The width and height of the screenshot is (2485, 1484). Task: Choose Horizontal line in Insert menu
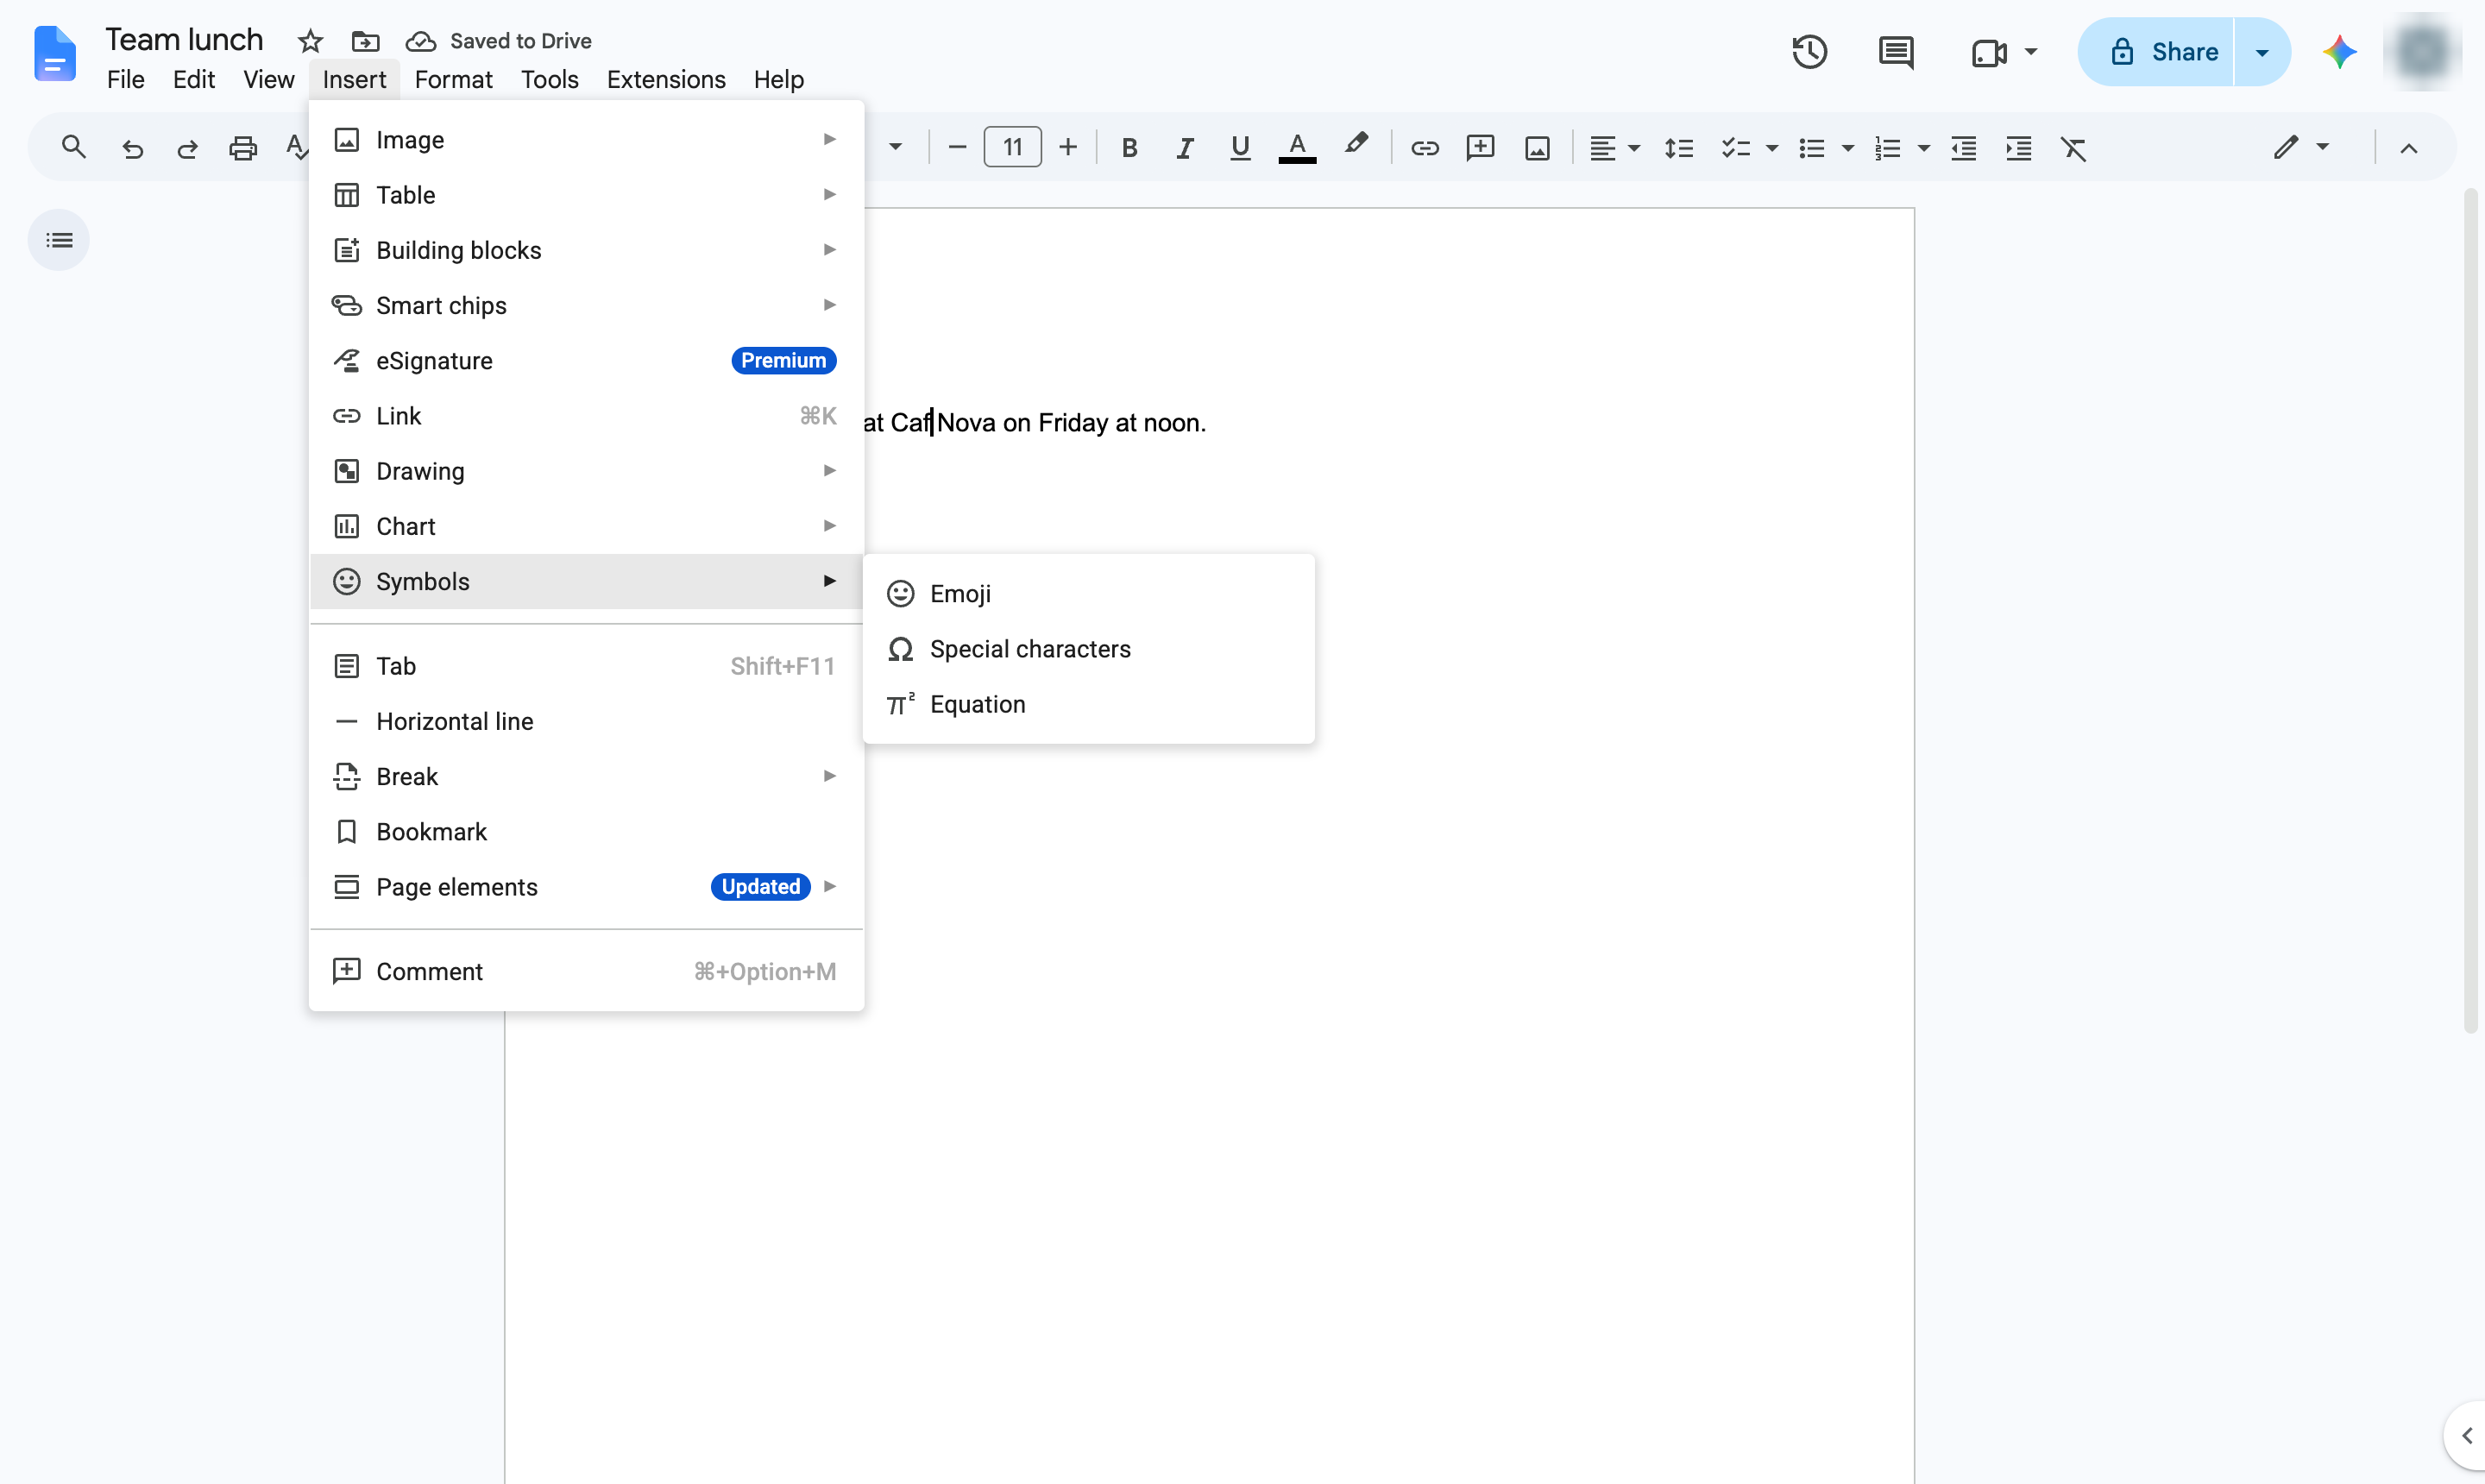586,721
